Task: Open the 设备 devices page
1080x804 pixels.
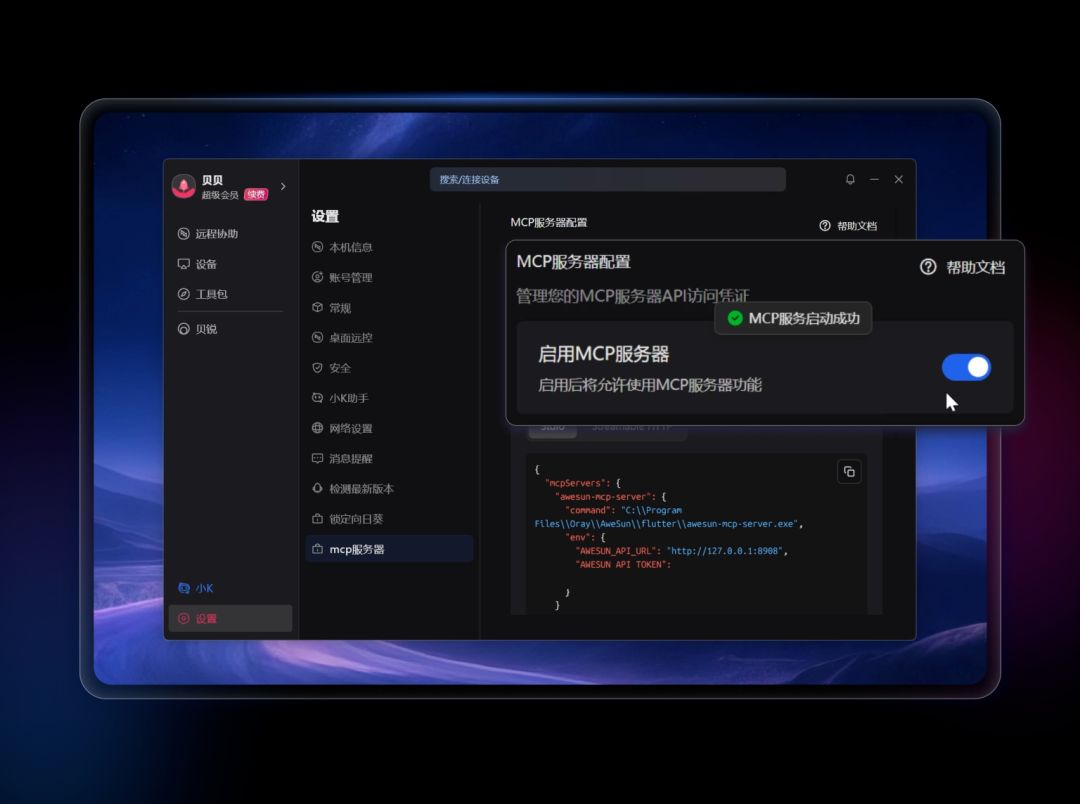Action: pos(197,264)
